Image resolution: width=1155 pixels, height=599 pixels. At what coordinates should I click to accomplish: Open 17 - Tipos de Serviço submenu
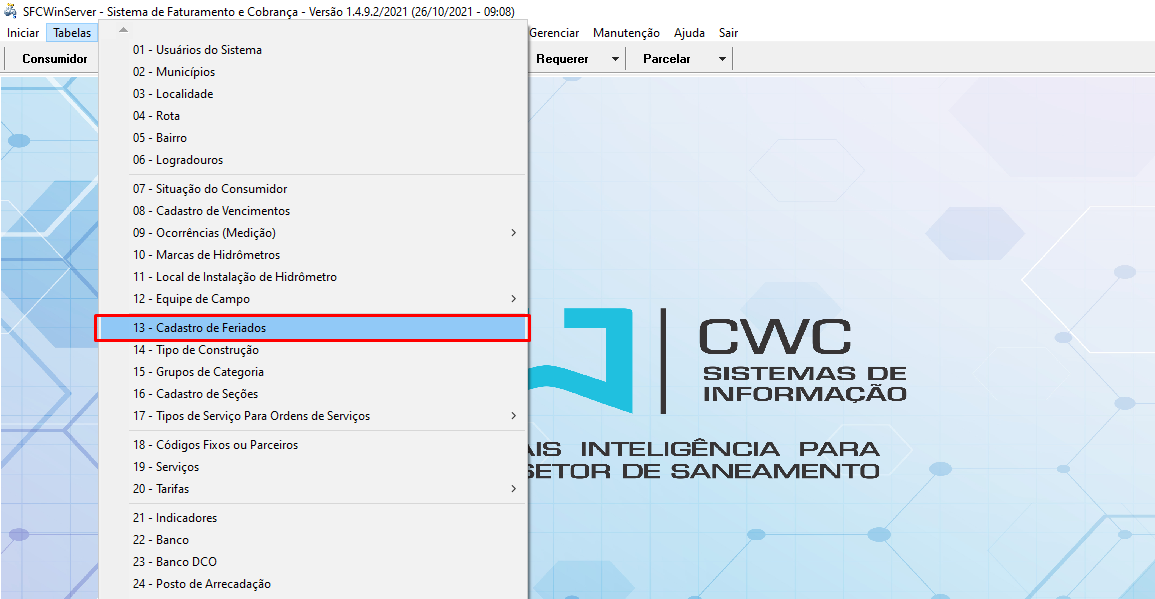[x=251, y=416]
